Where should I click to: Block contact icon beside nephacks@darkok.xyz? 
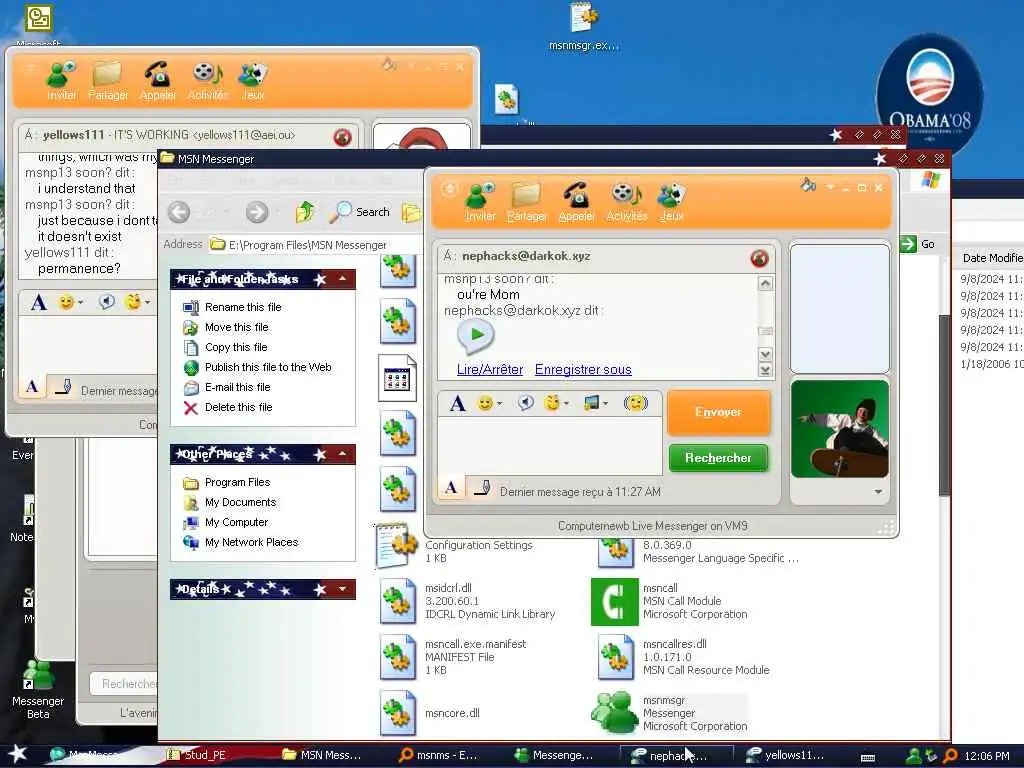coord(760,259)
